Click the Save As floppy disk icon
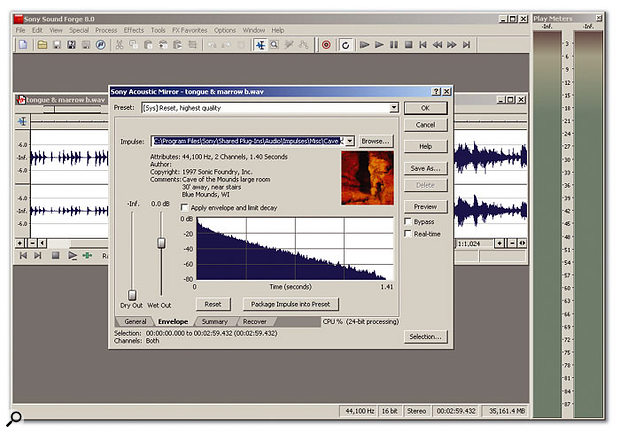Screen dimensions: 620x433 pos(72,45)
